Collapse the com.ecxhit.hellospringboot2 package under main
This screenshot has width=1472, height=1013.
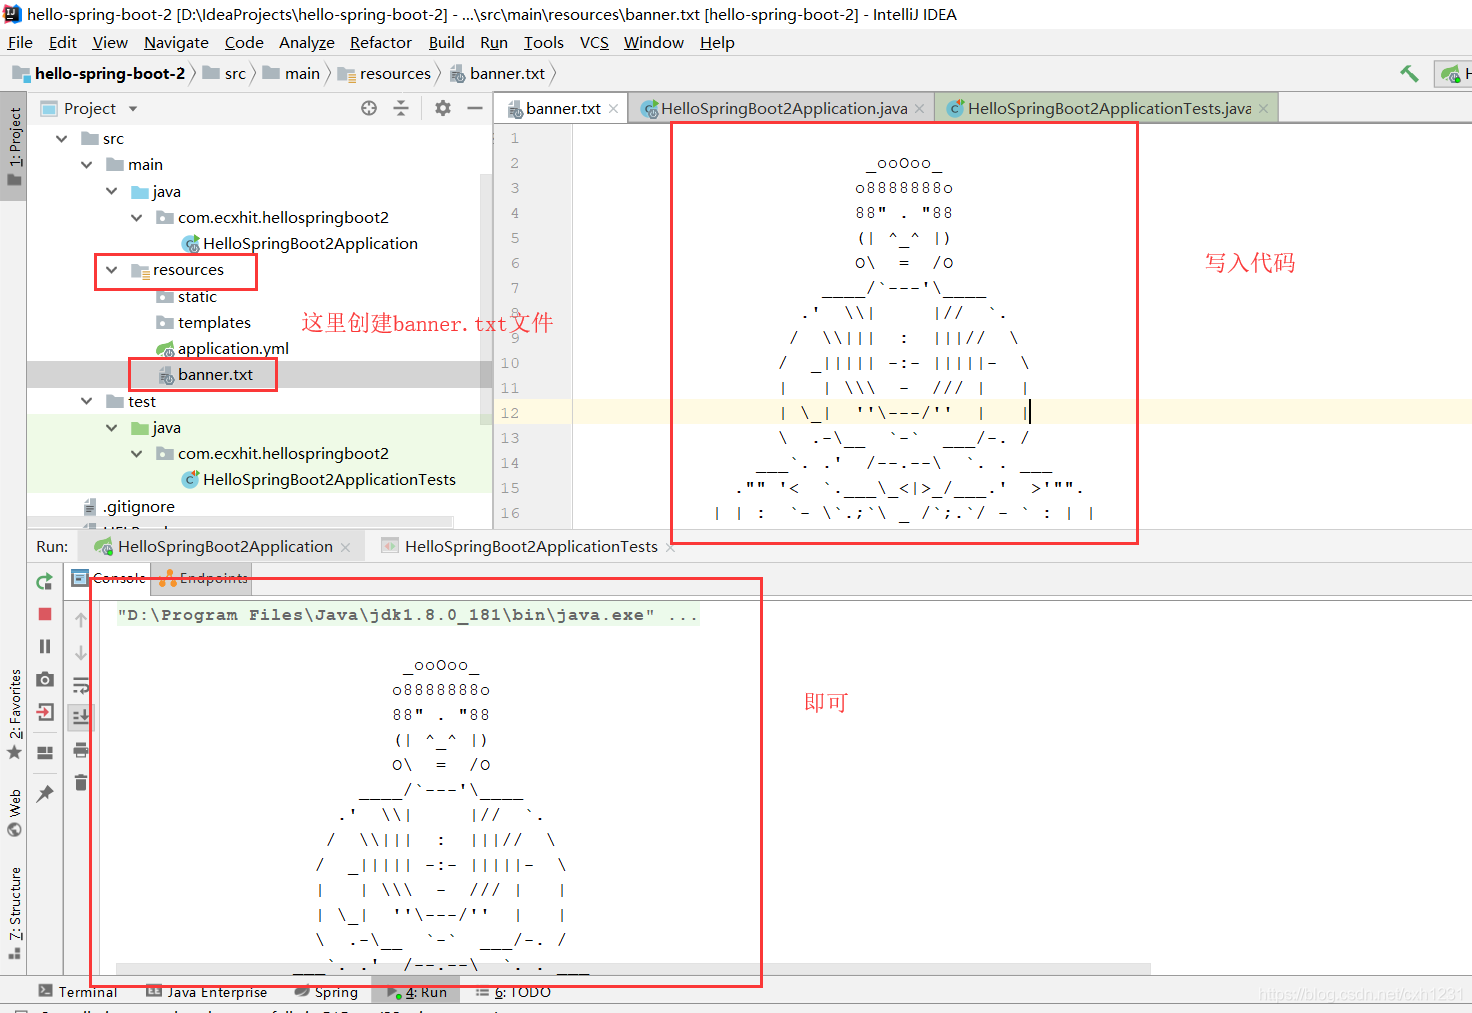(137, 217)
